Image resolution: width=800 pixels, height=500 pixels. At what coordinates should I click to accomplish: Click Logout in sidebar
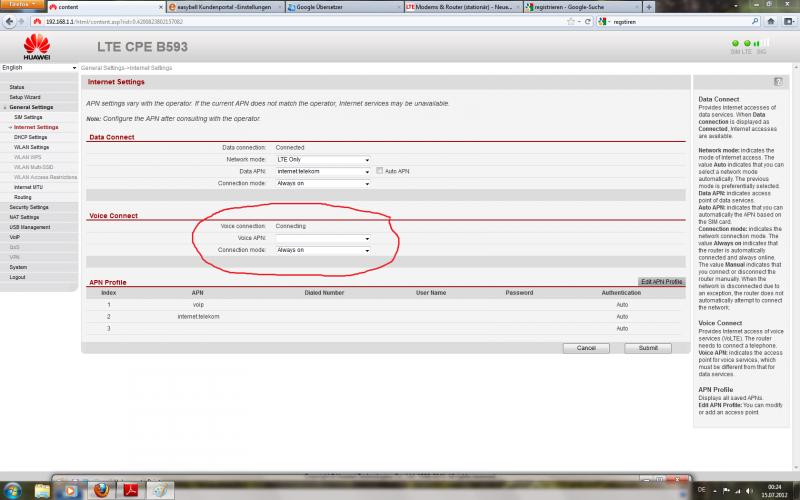click(17, 277)
